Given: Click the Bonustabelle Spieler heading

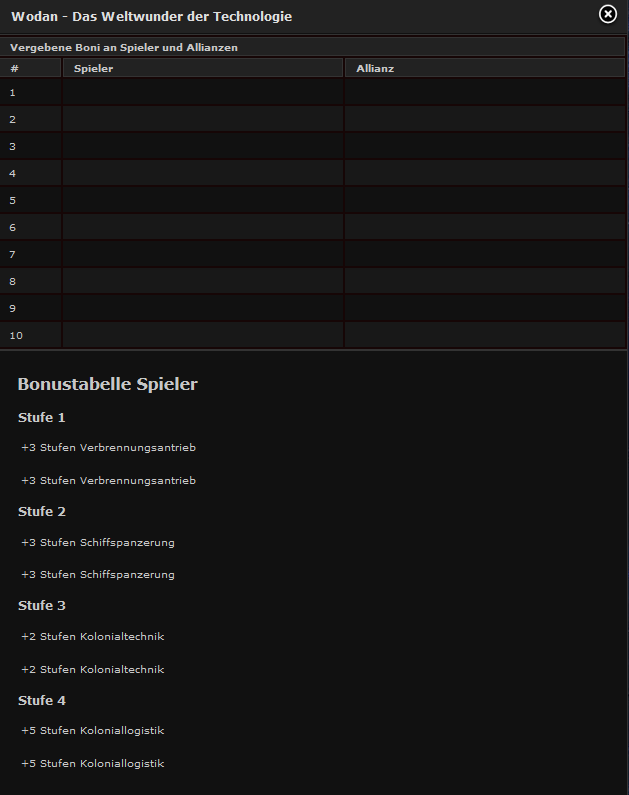Looking at the screenshot, I should [107, 384].
